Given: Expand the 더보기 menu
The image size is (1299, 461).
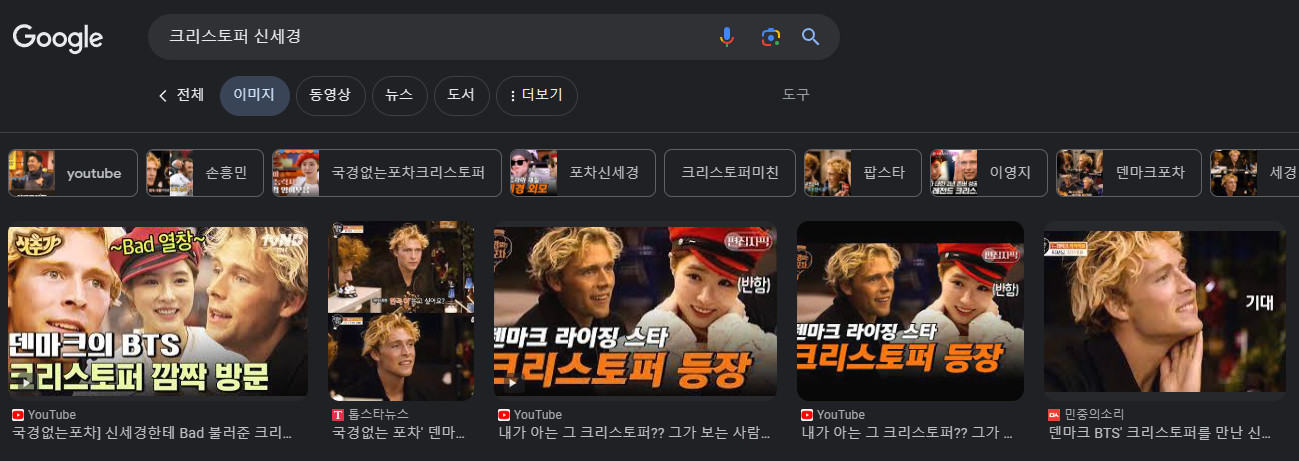Looking at the screenshot, I should (536, 96).
